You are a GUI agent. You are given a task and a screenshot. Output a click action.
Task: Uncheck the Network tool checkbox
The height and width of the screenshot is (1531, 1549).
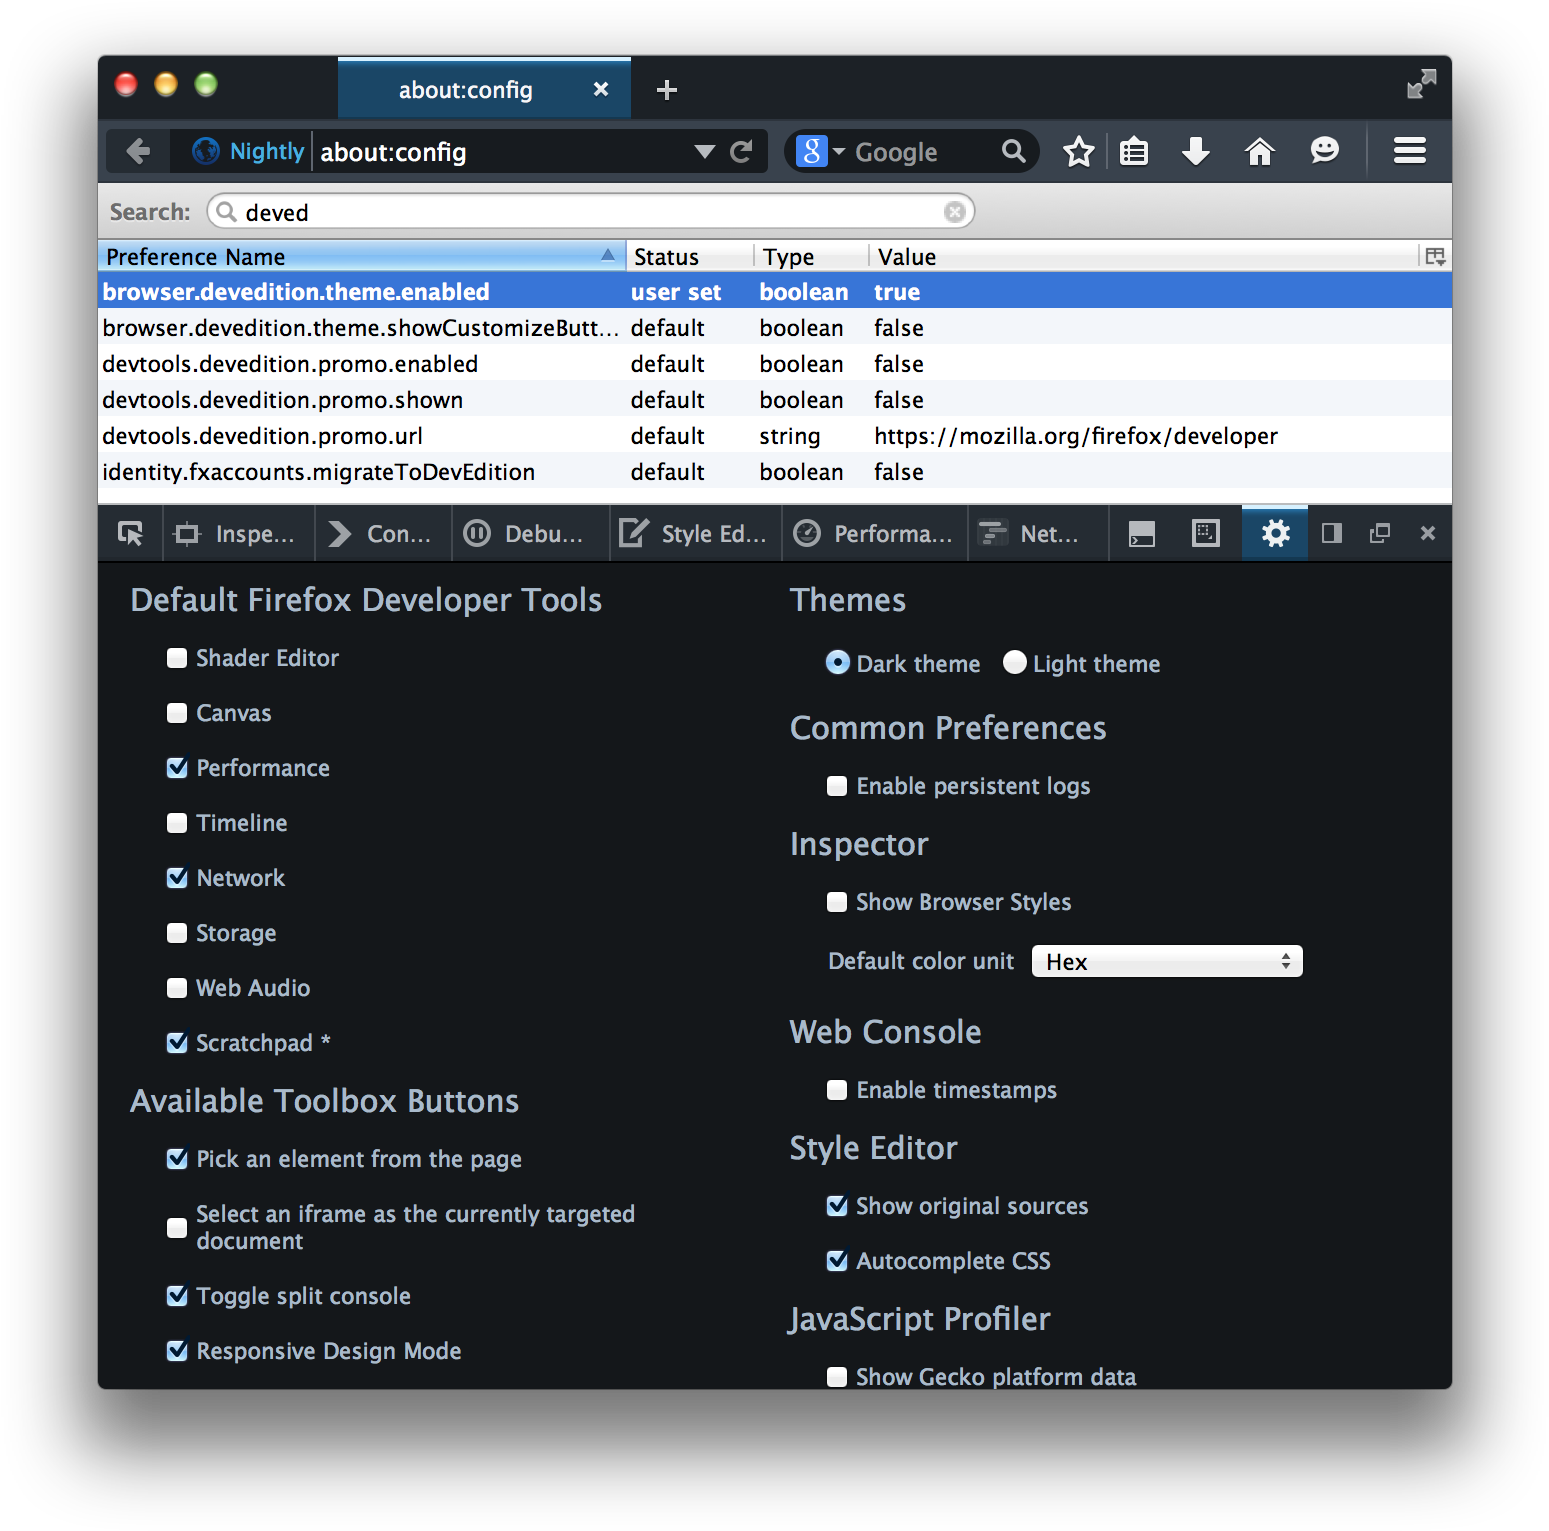click(177, 877)
